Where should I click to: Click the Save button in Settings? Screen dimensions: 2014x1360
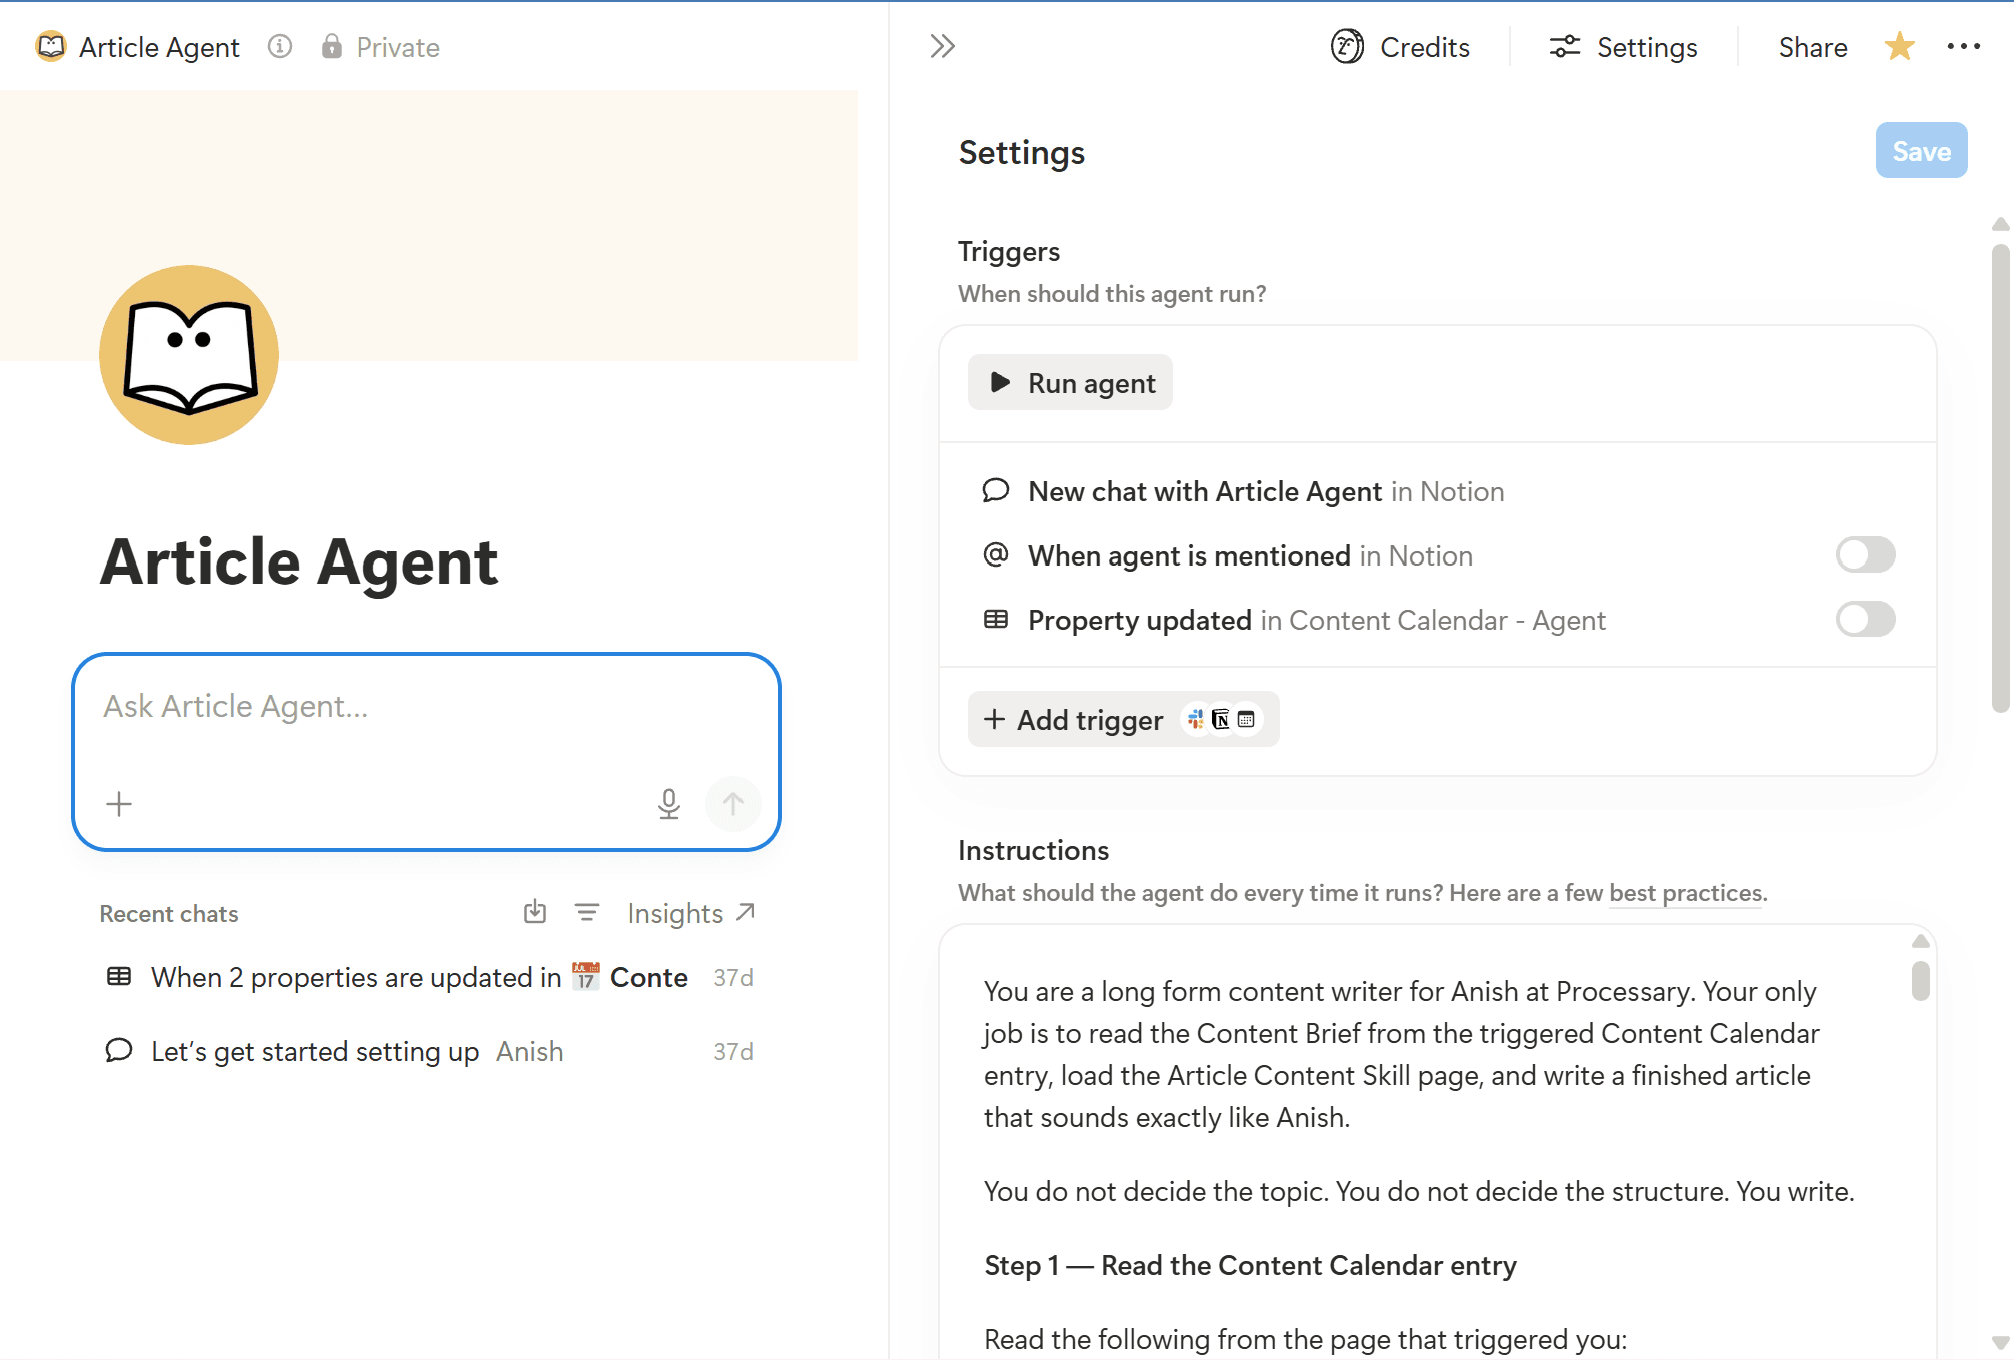tap(1921, 151)
